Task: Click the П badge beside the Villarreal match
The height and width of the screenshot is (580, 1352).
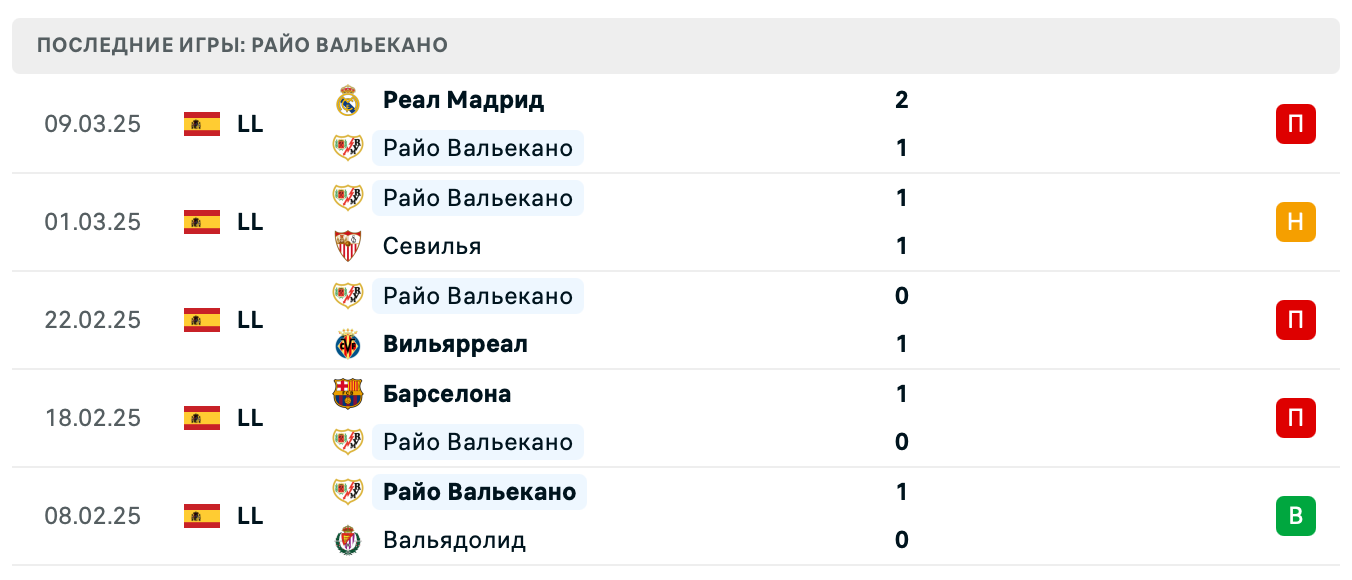Action: [1296, 320]
